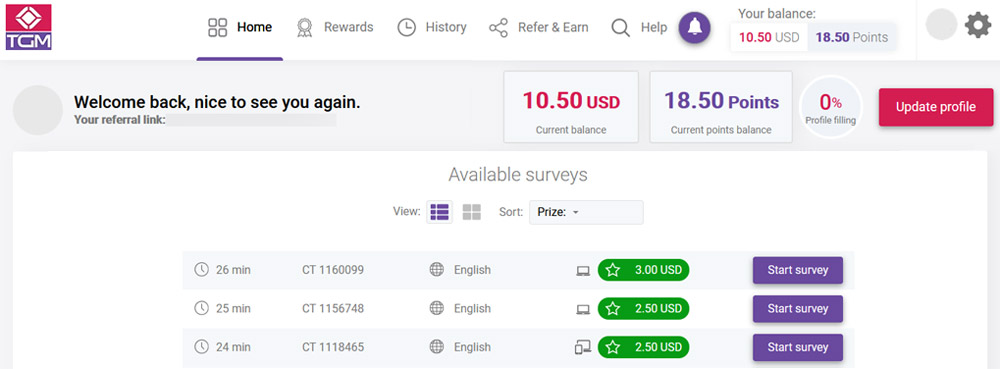This screenshot has height=369, width=1000.
Task: Open the Current points balance card
Action: (721, 107)
